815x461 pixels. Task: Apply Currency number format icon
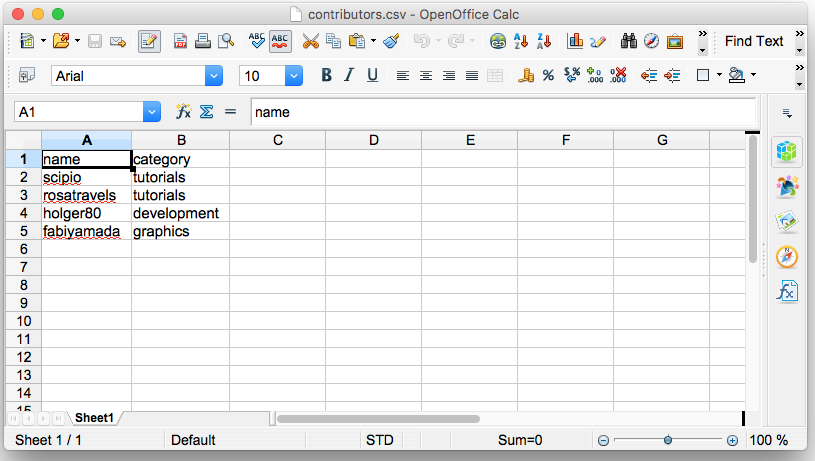point(525,75)
